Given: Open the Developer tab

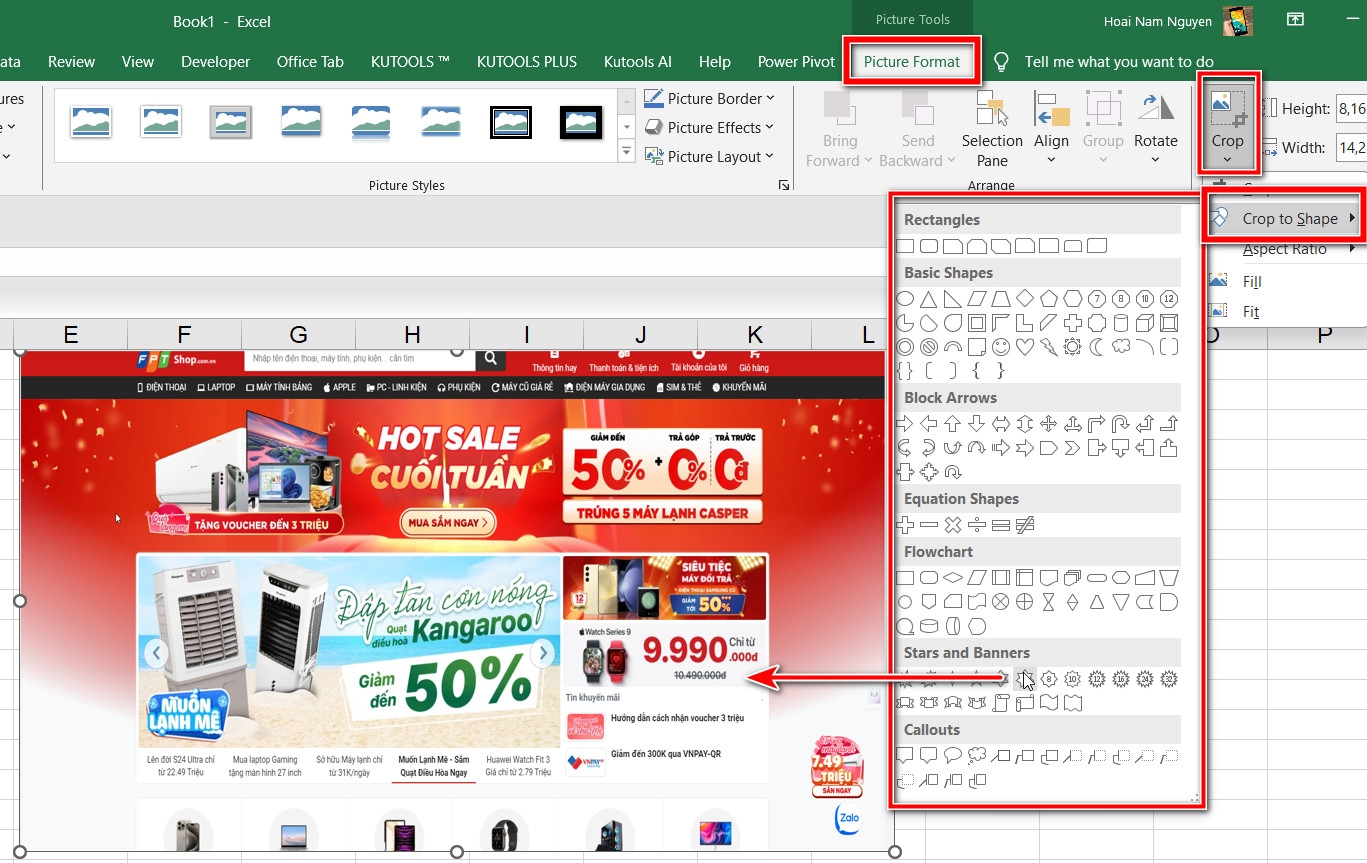Looking at the screenshot, I should 215,61.
